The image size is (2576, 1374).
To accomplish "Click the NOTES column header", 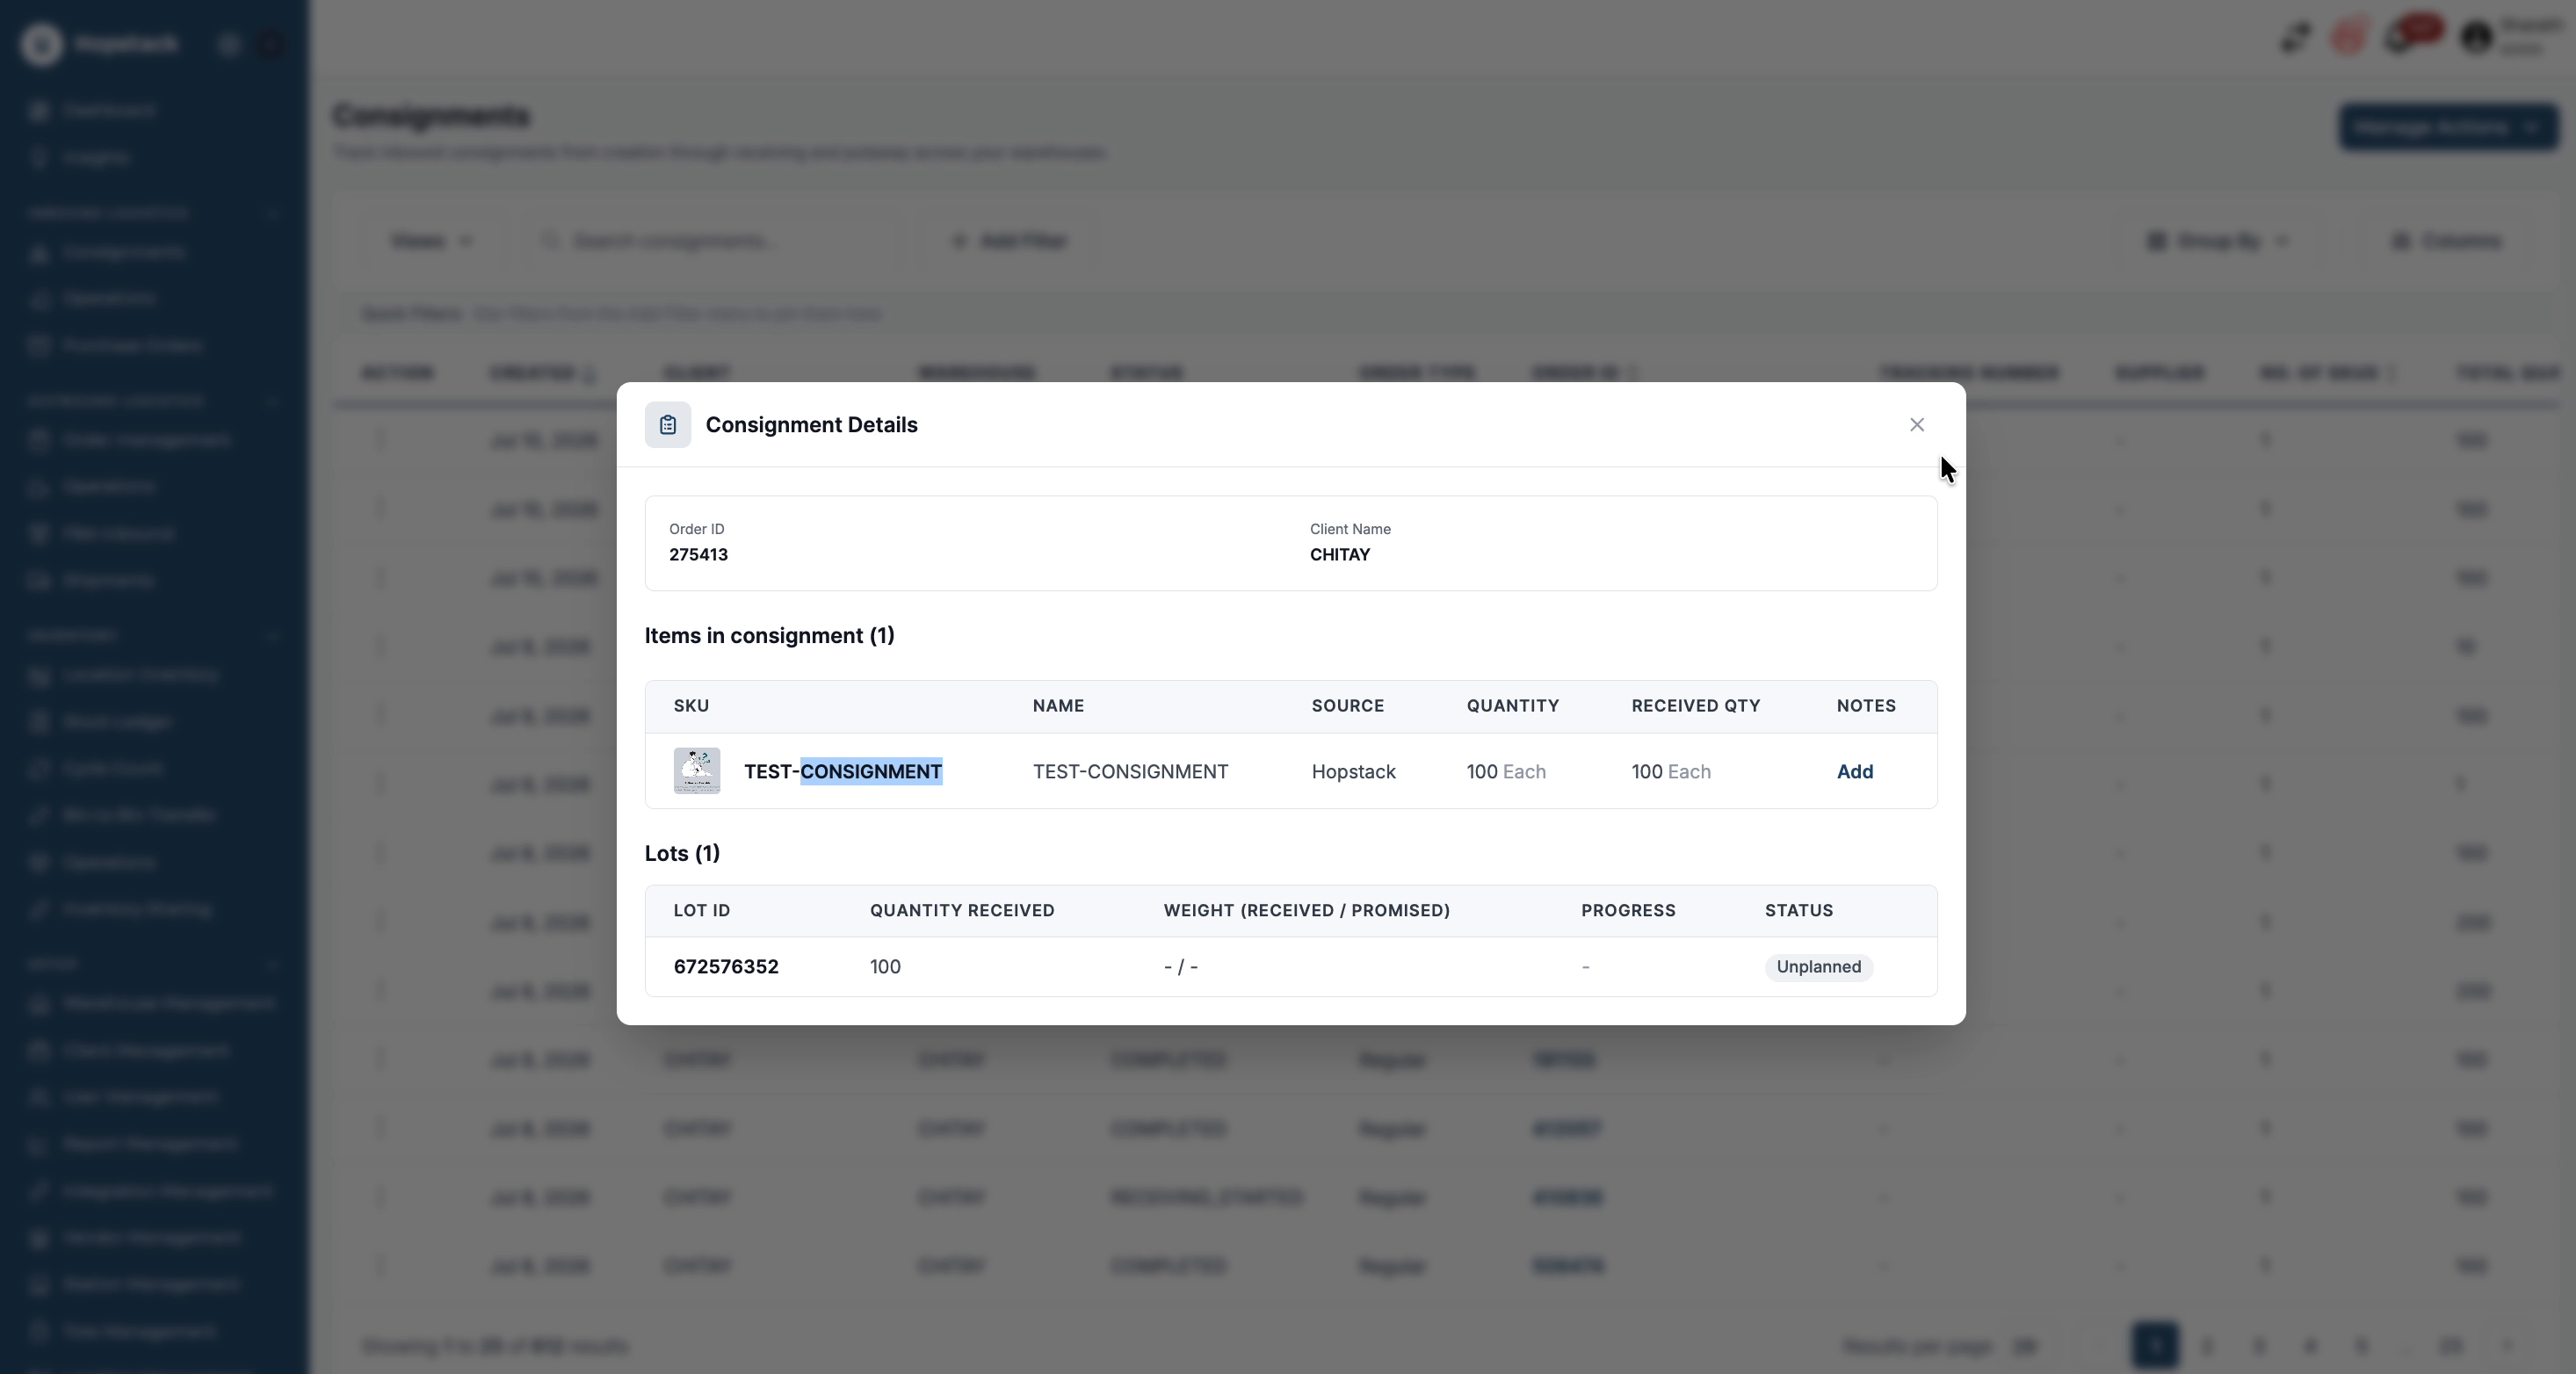I will 1866,706.
